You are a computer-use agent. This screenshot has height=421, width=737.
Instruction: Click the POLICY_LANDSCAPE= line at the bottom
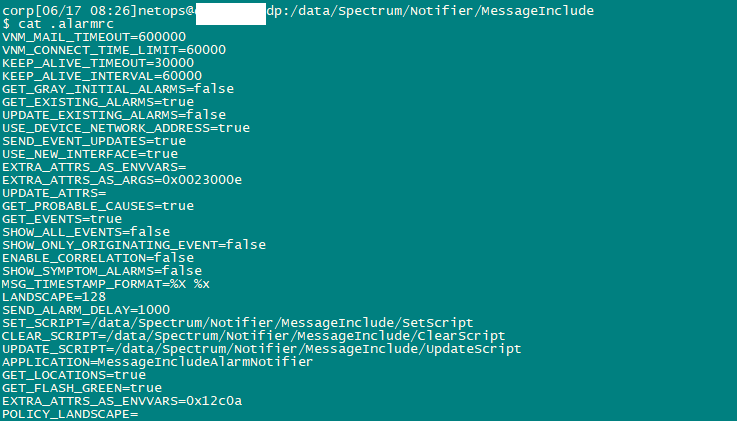tap(70, 414)
